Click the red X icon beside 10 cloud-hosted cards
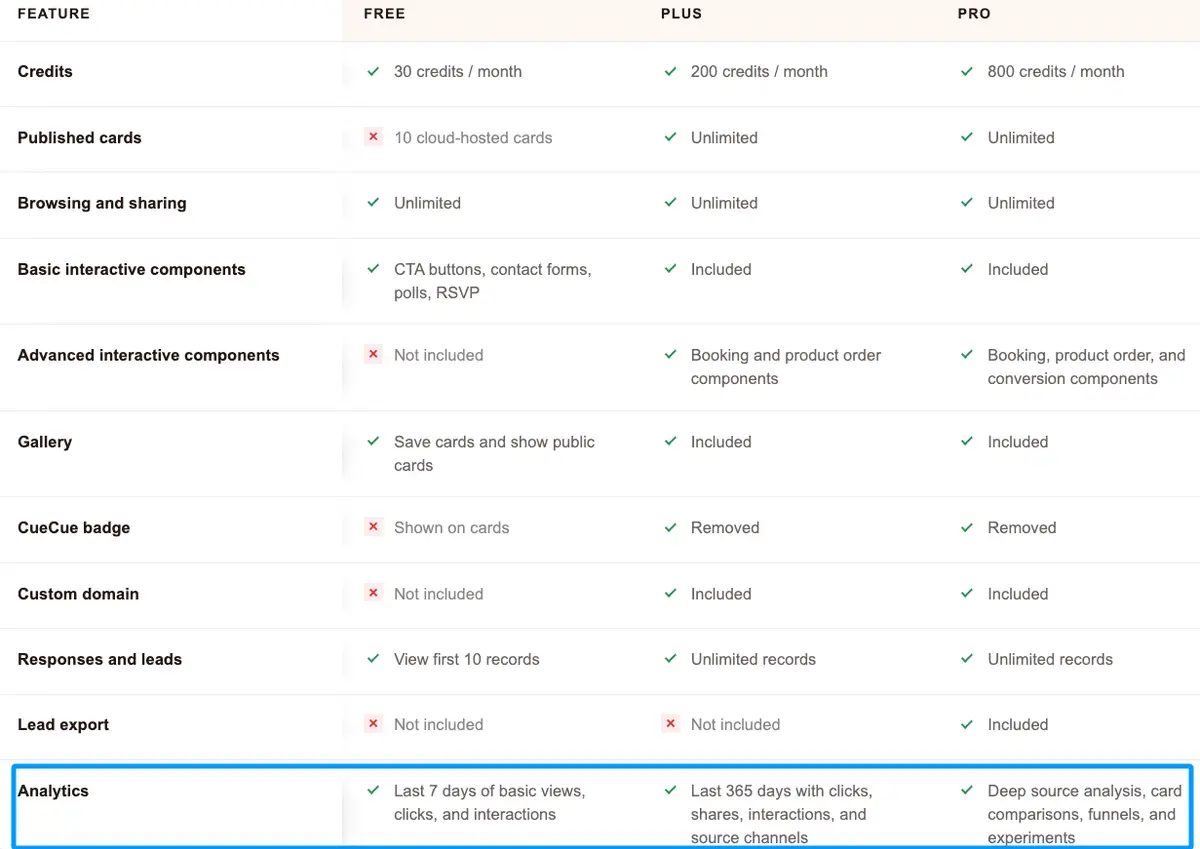This screenshot has height=849, width=1200. [373, 137]
